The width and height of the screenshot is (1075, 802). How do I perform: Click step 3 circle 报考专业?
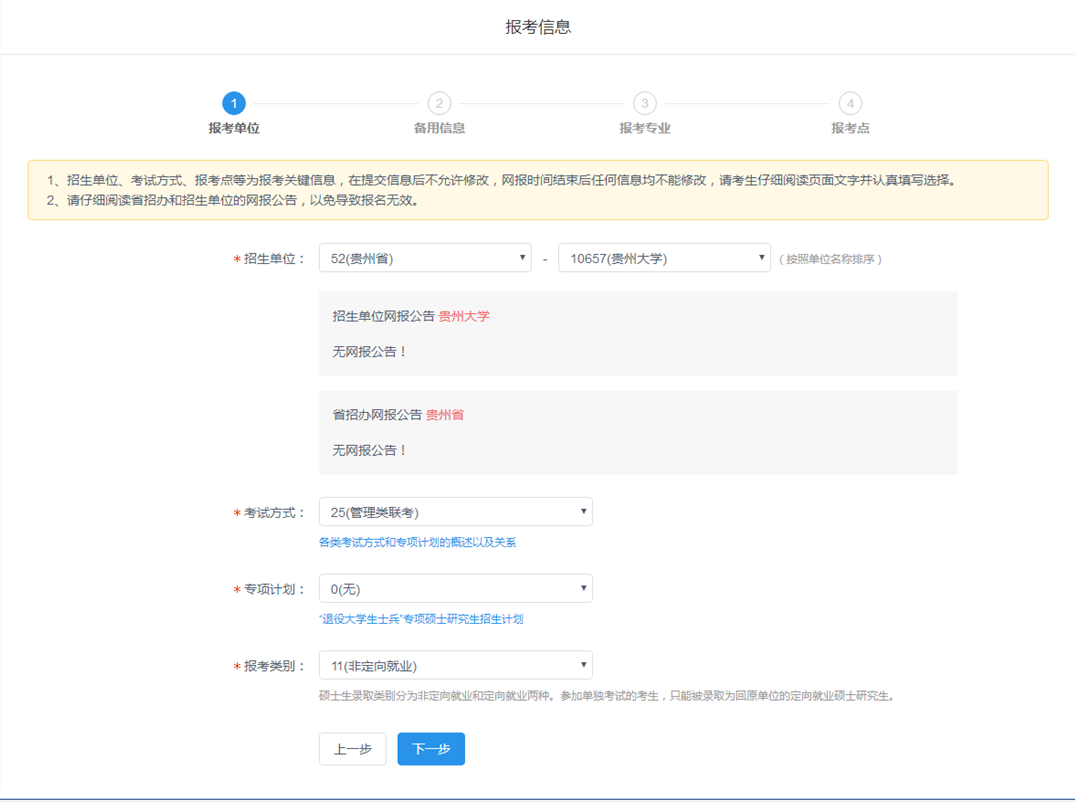point(645,103)
